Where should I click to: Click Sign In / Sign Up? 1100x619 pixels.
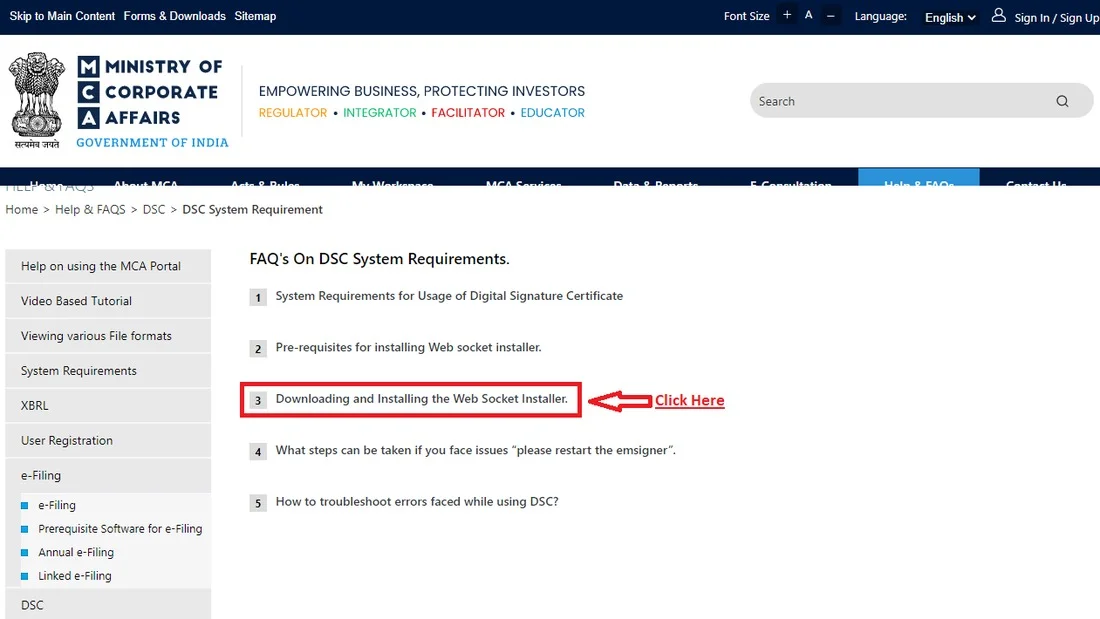point(1057,18)
